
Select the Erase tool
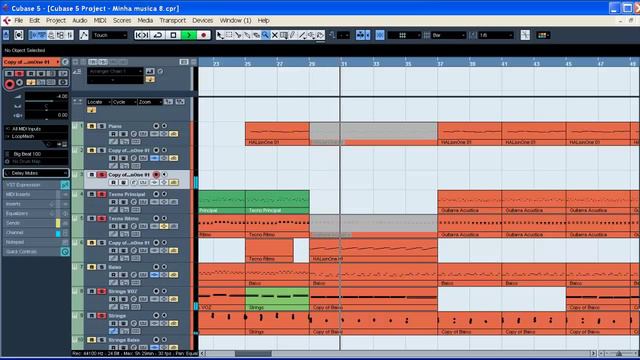click(x=256, y=36)
